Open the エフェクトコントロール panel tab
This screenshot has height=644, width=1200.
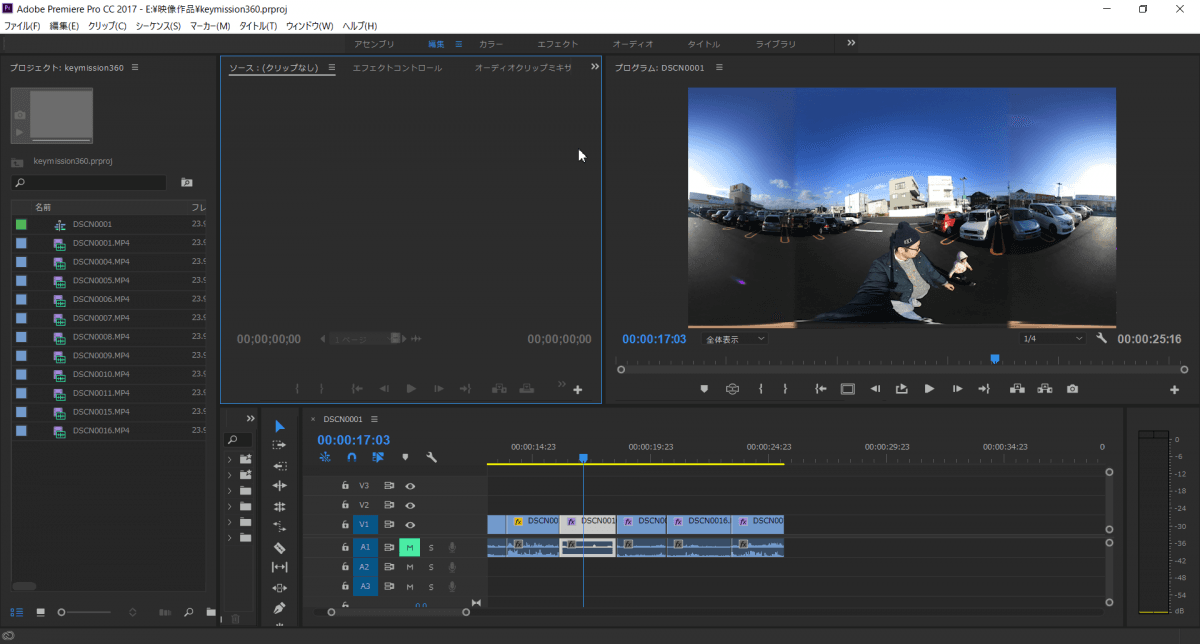[397, 67]
